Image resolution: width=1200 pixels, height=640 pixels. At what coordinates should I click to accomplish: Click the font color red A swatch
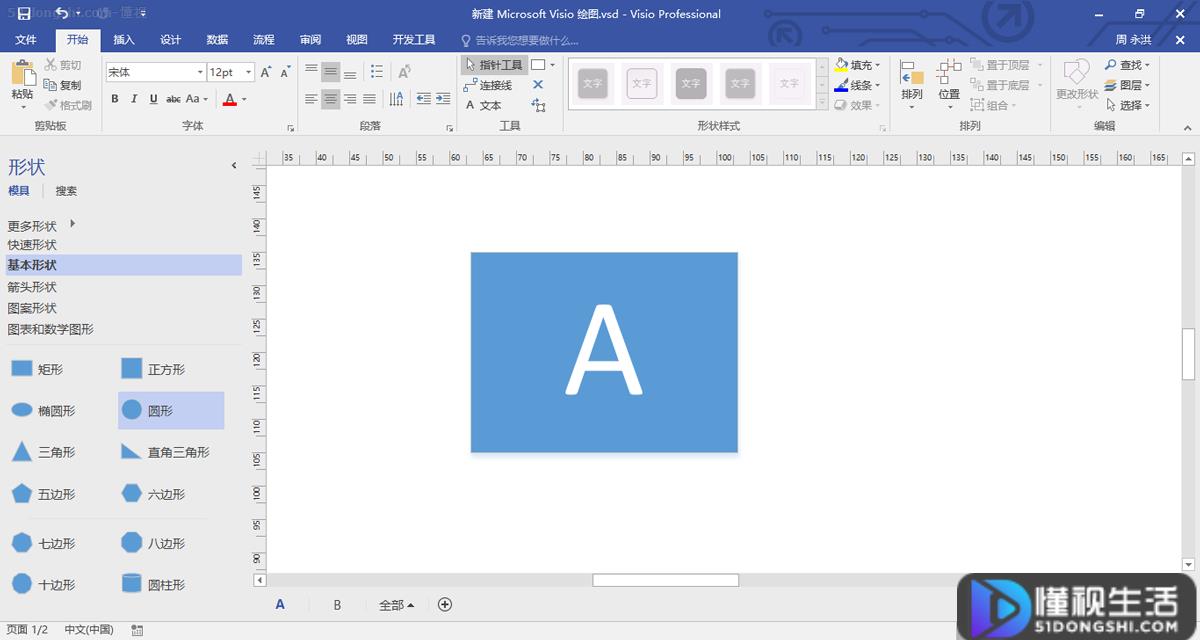230,99
